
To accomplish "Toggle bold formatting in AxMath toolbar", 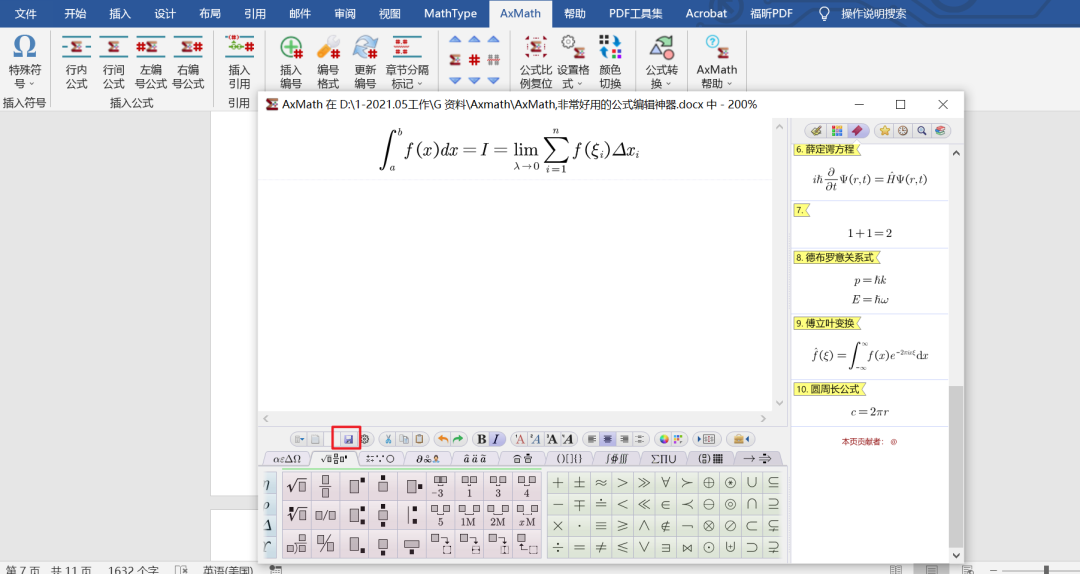I will [x=482, y=439].
